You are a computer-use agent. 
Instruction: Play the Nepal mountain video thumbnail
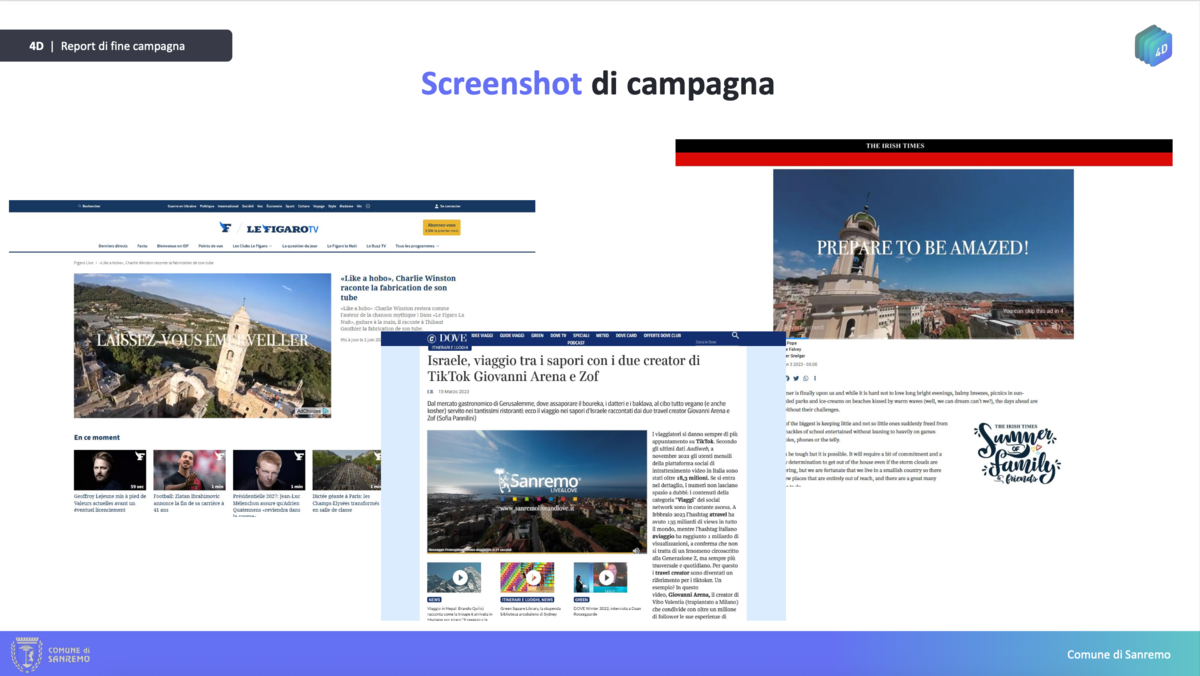coord(459,577)
